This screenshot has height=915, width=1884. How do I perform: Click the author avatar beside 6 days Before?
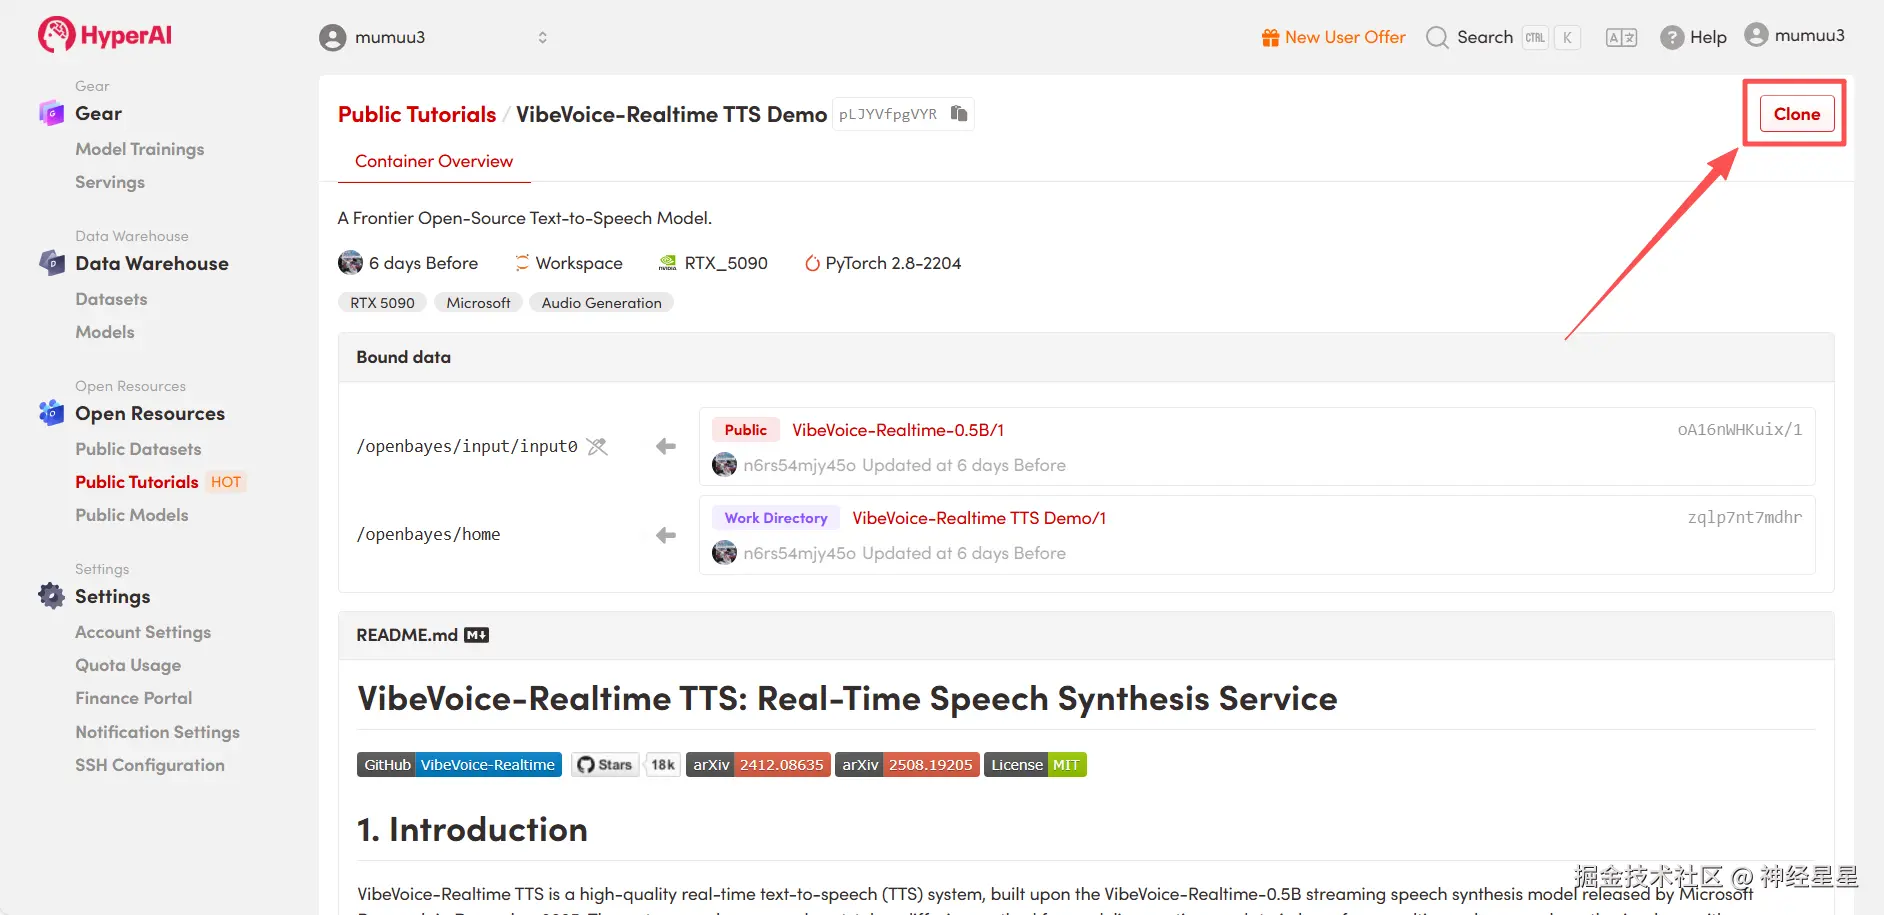tap(350, 263)
